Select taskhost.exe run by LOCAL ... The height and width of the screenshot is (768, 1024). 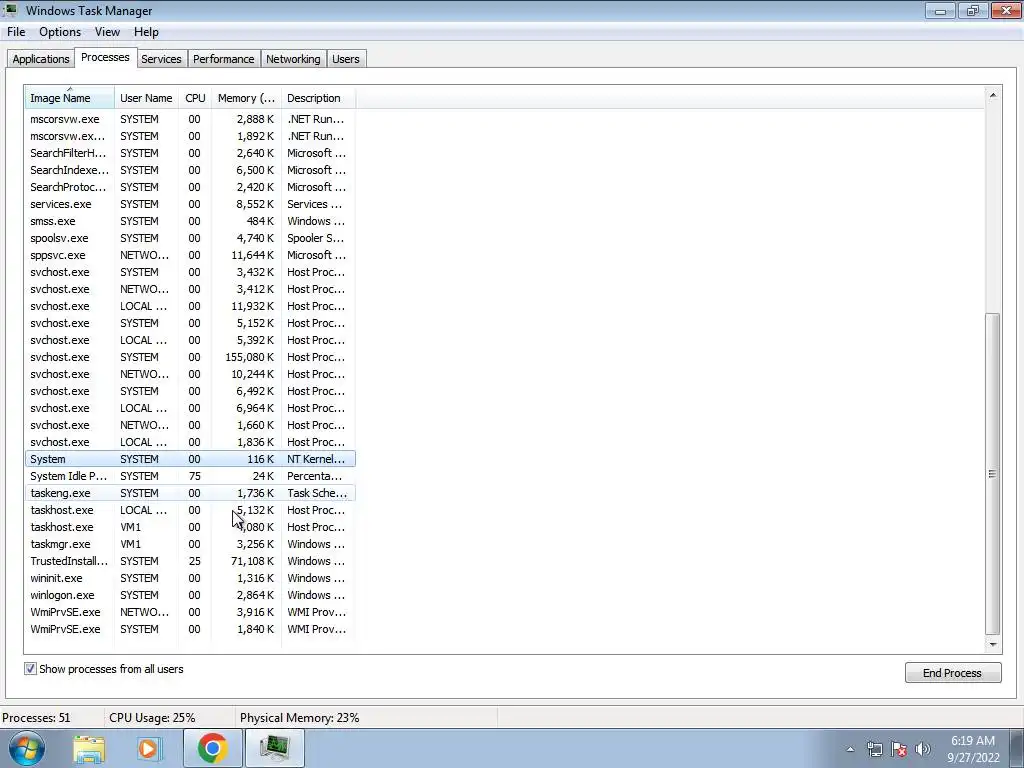pos(190,510)
